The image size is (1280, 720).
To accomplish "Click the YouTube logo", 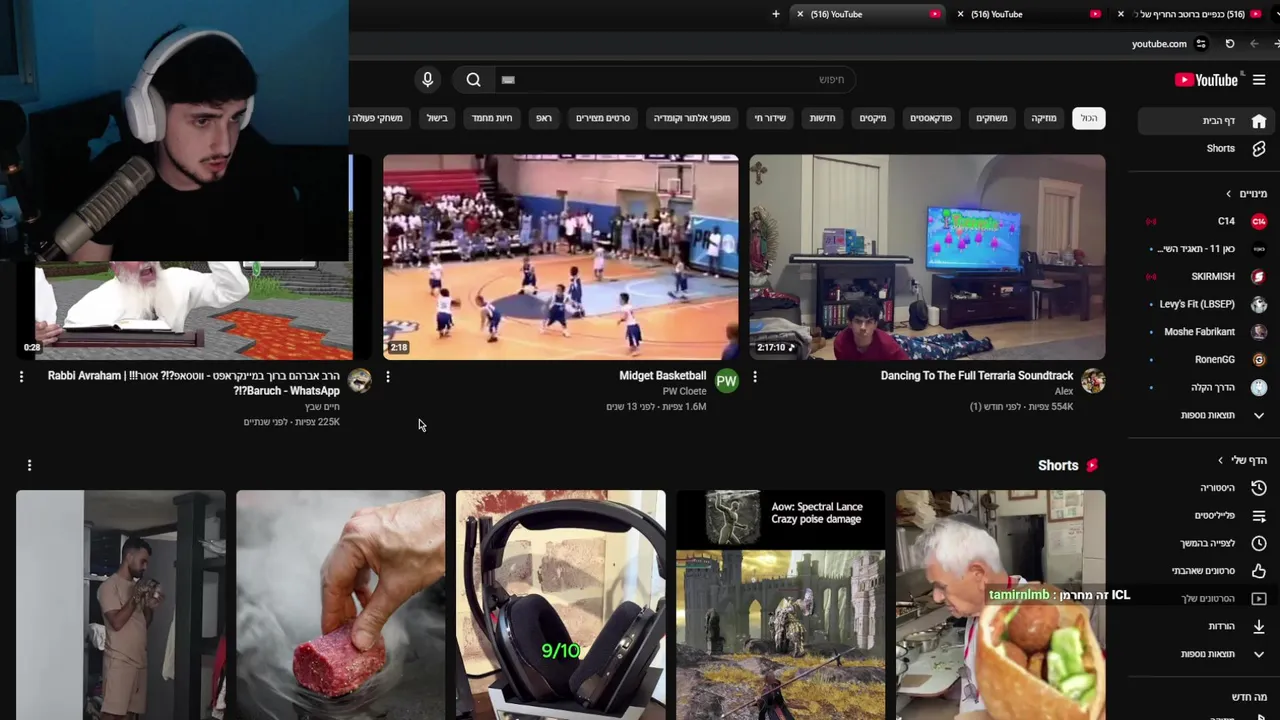I will [1206, 80].
